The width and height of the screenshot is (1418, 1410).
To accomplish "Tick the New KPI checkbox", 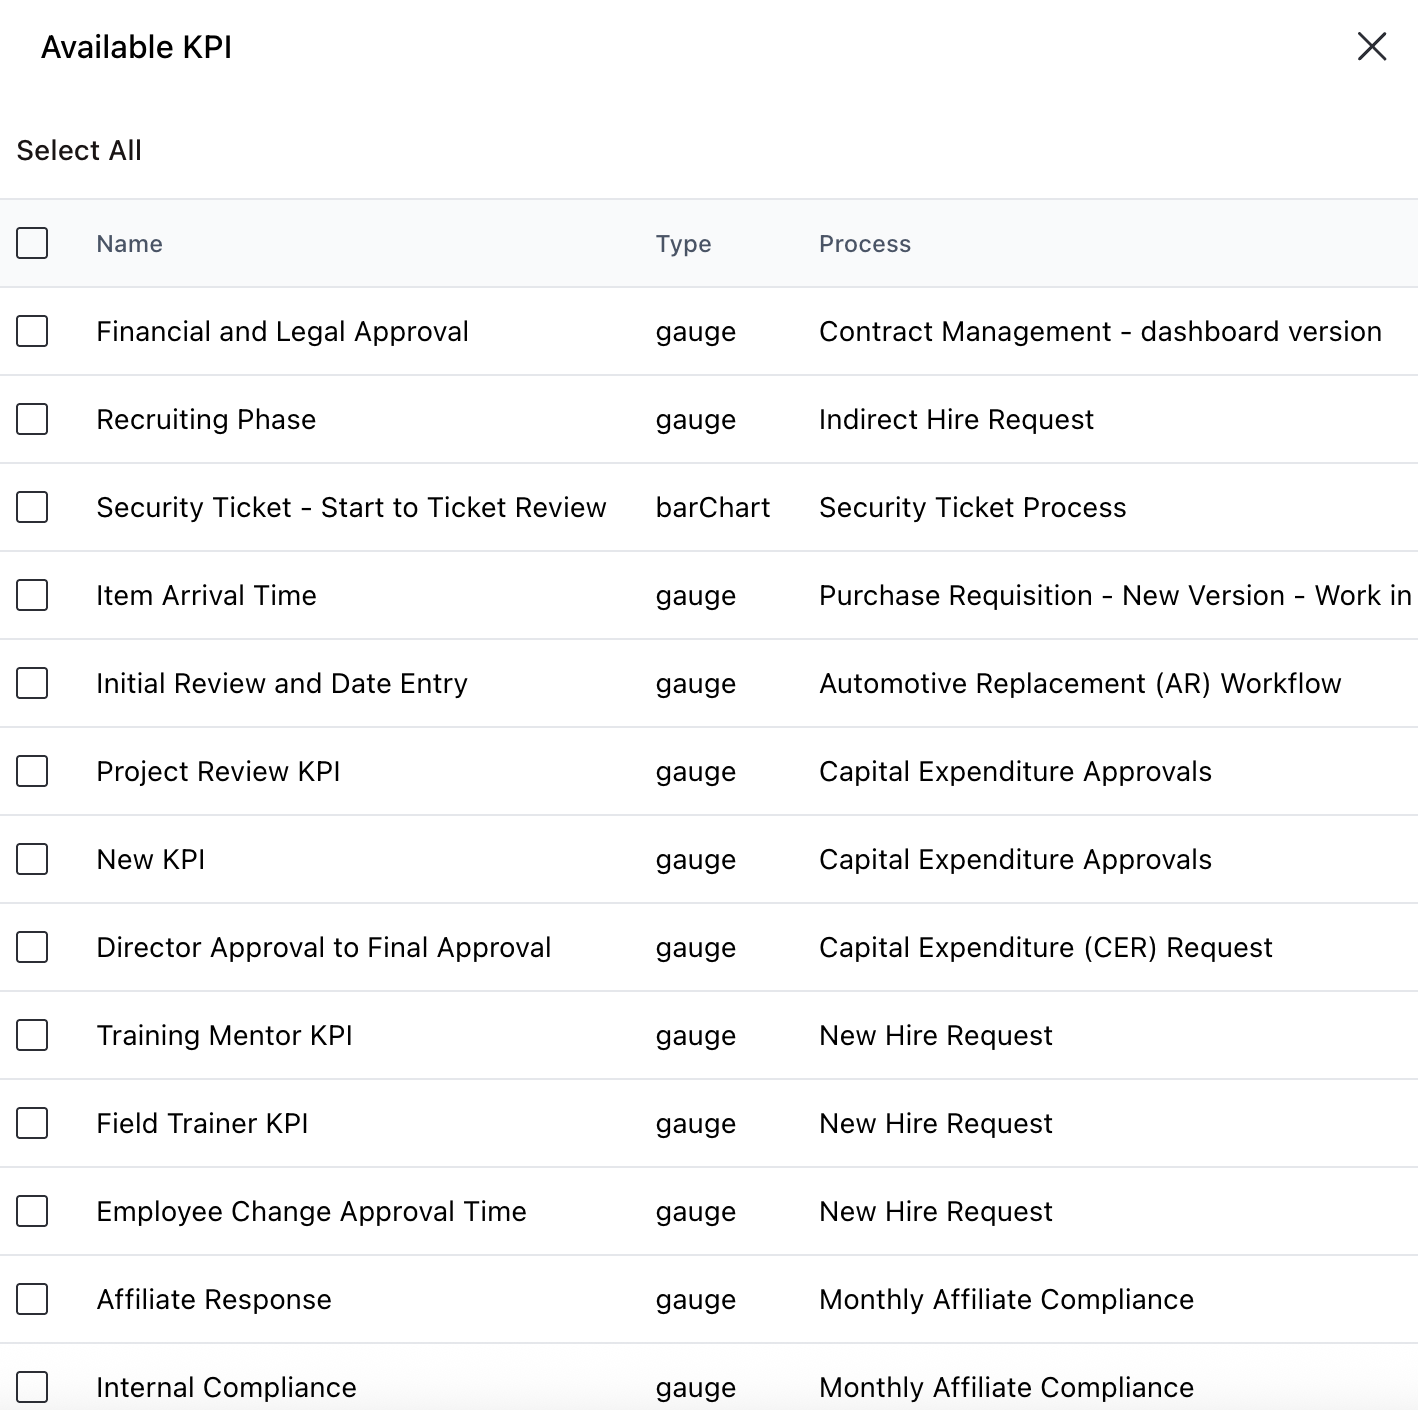I will 31,859.
